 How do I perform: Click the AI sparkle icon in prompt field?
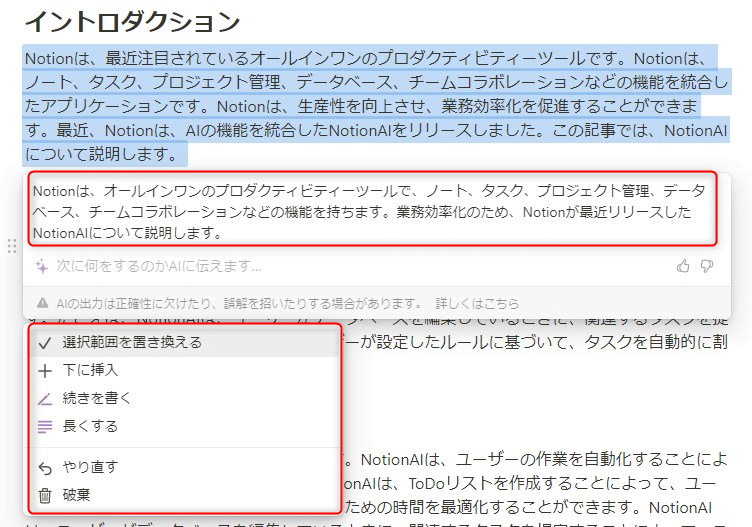click(42, 266)
